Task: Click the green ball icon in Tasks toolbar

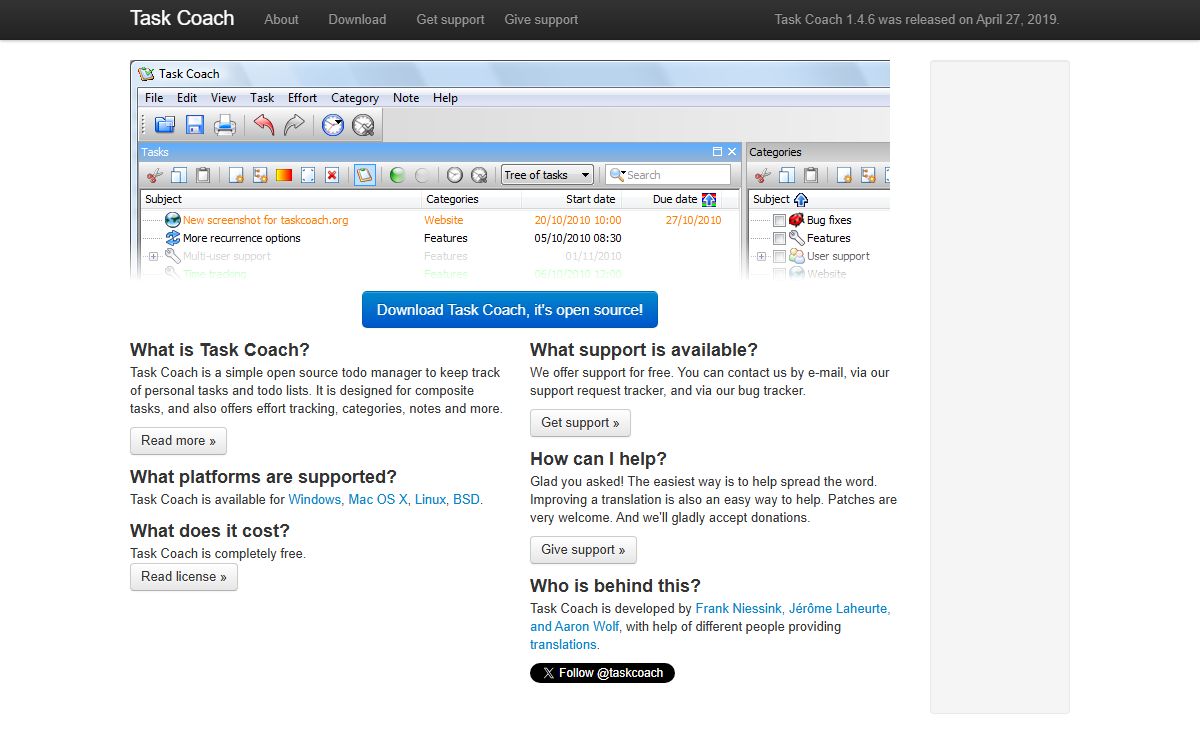Action: (x=397, y=175)
